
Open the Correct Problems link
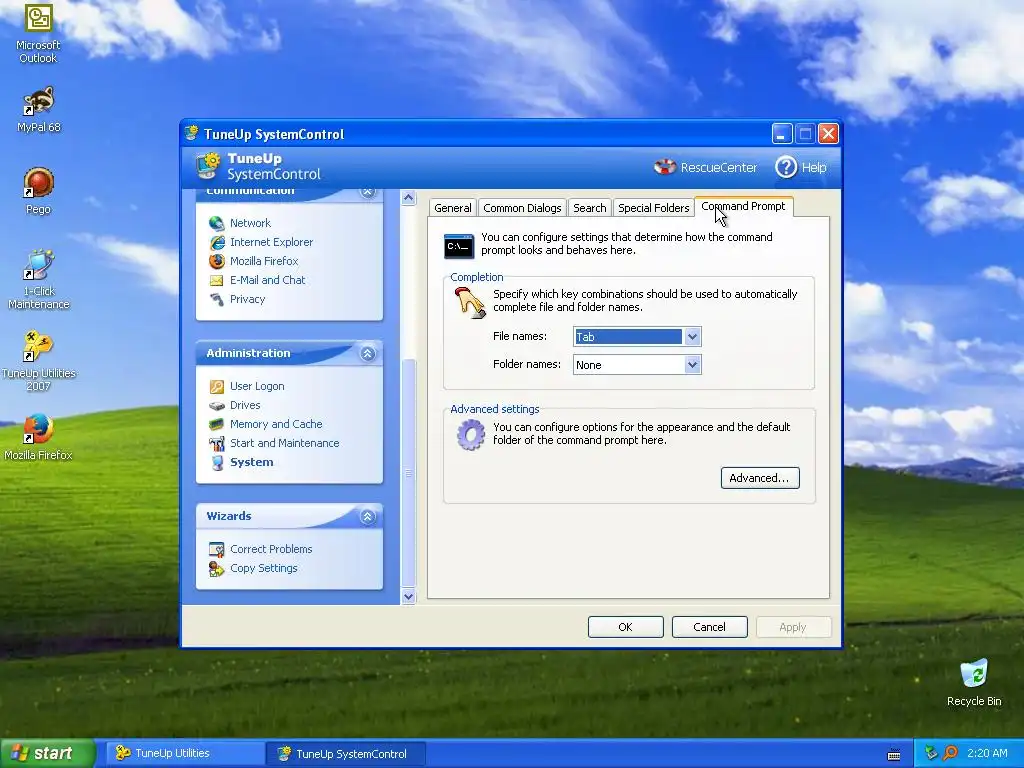click(270, 549)
